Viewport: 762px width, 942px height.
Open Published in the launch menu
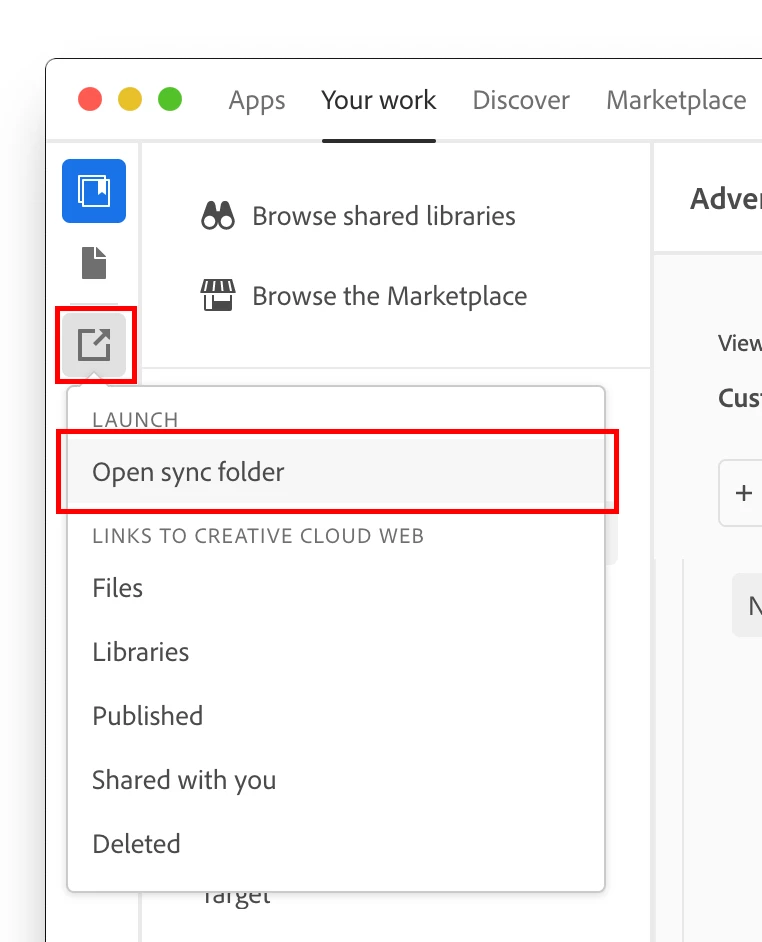pyautogui.click(x=336, y=716)
